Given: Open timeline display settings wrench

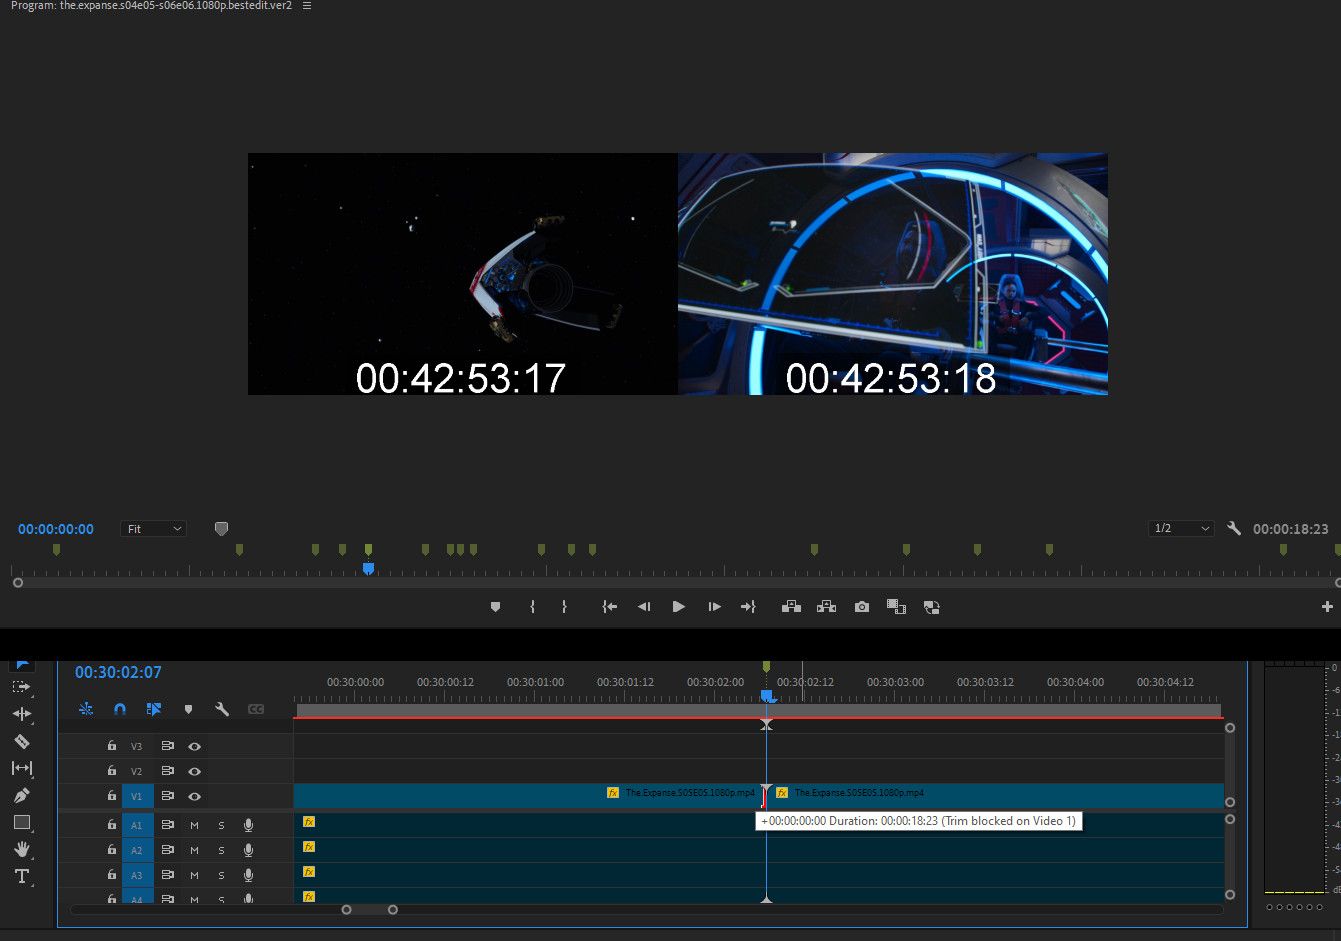Looking at the screenshot, I should click(x=222, y=709).
